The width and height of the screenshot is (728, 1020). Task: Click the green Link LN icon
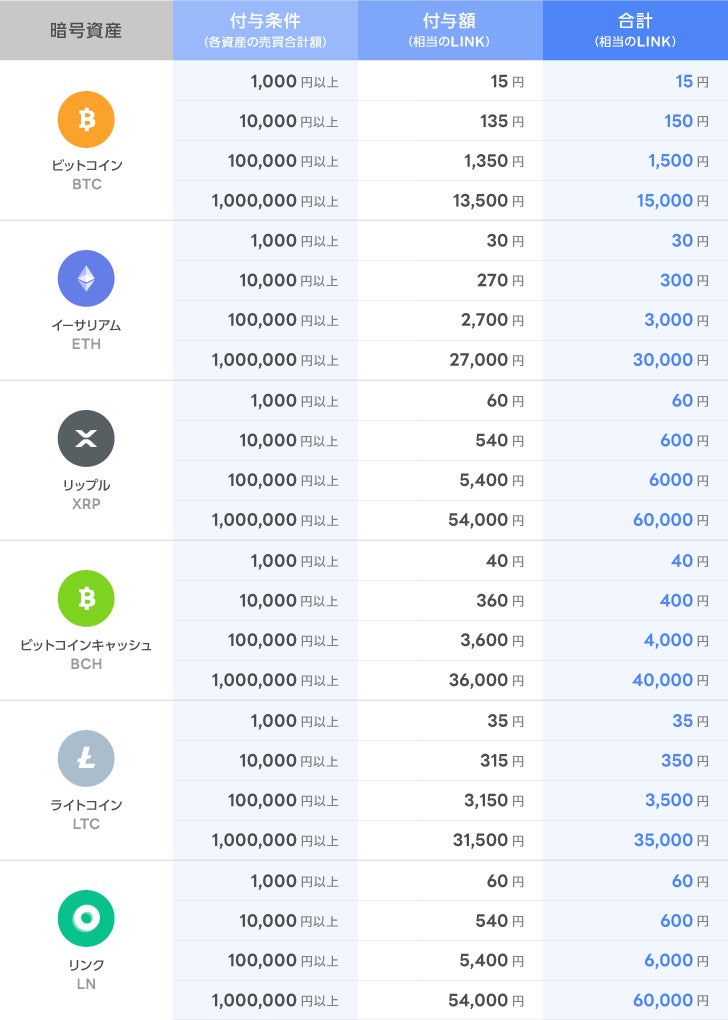(86, 918)
